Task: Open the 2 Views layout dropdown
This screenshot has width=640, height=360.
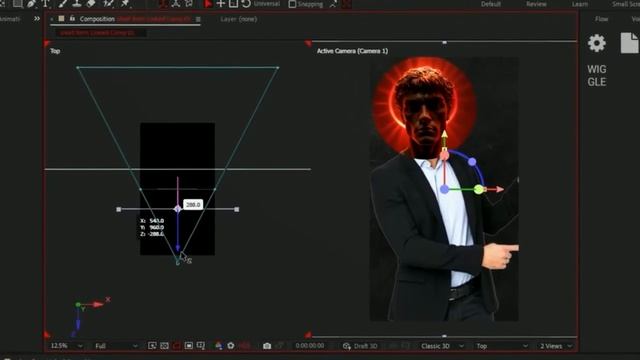Action: point(556,346)
